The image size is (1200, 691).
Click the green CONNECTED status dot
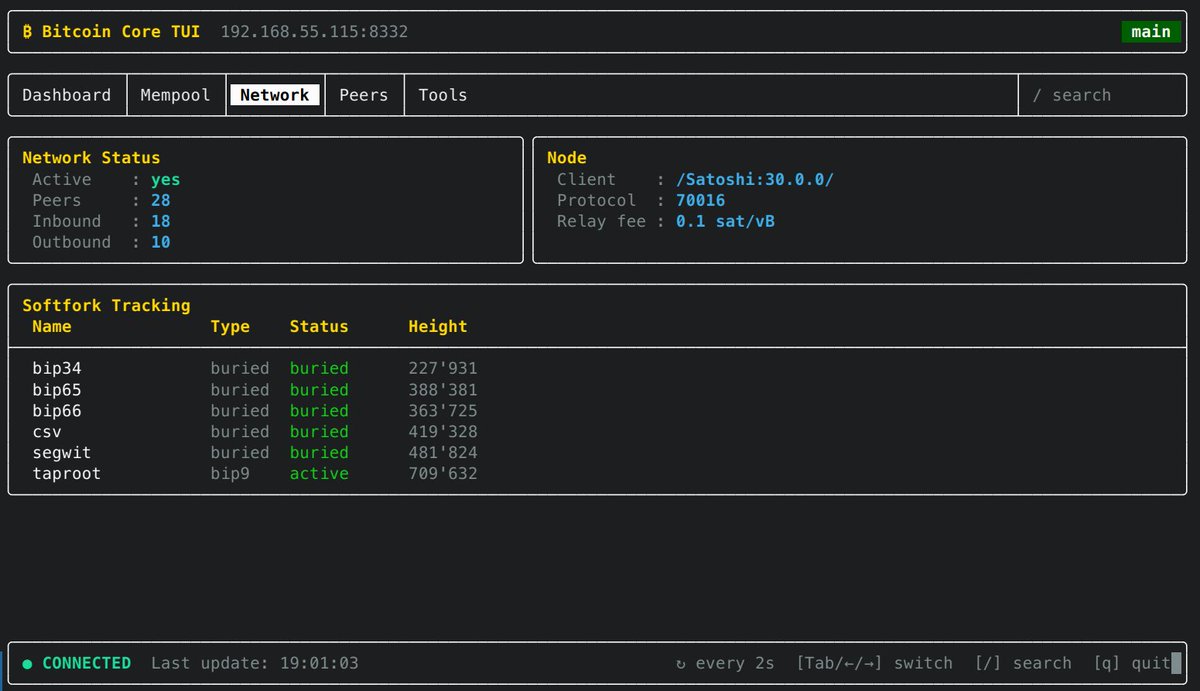point(27,663)
